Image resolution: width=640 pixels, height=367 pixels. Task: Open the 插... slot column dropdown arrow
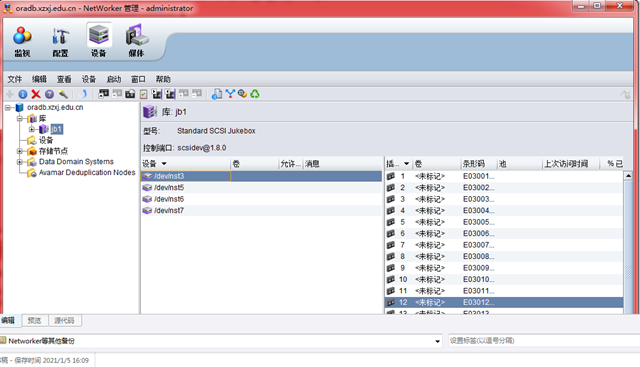407,164
